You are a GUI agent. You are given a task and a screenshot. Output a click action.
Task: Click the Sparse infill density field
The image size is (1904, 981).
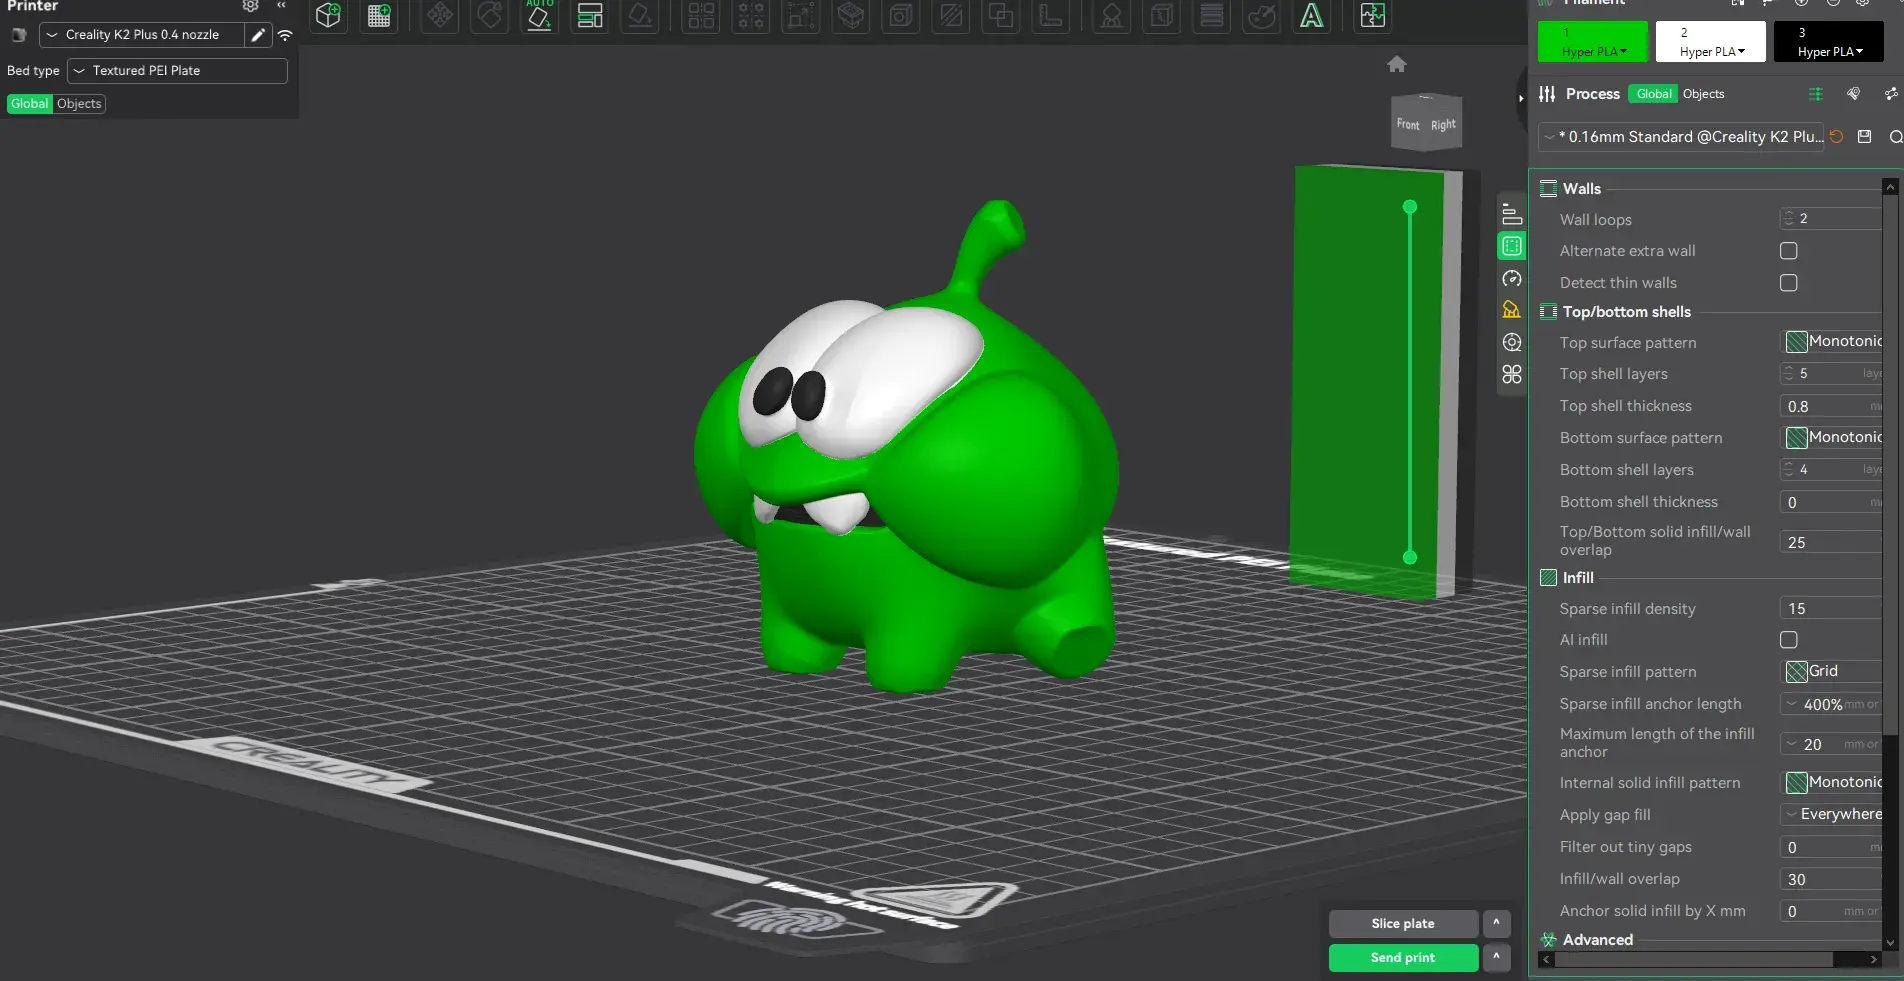click(1833, 609)
